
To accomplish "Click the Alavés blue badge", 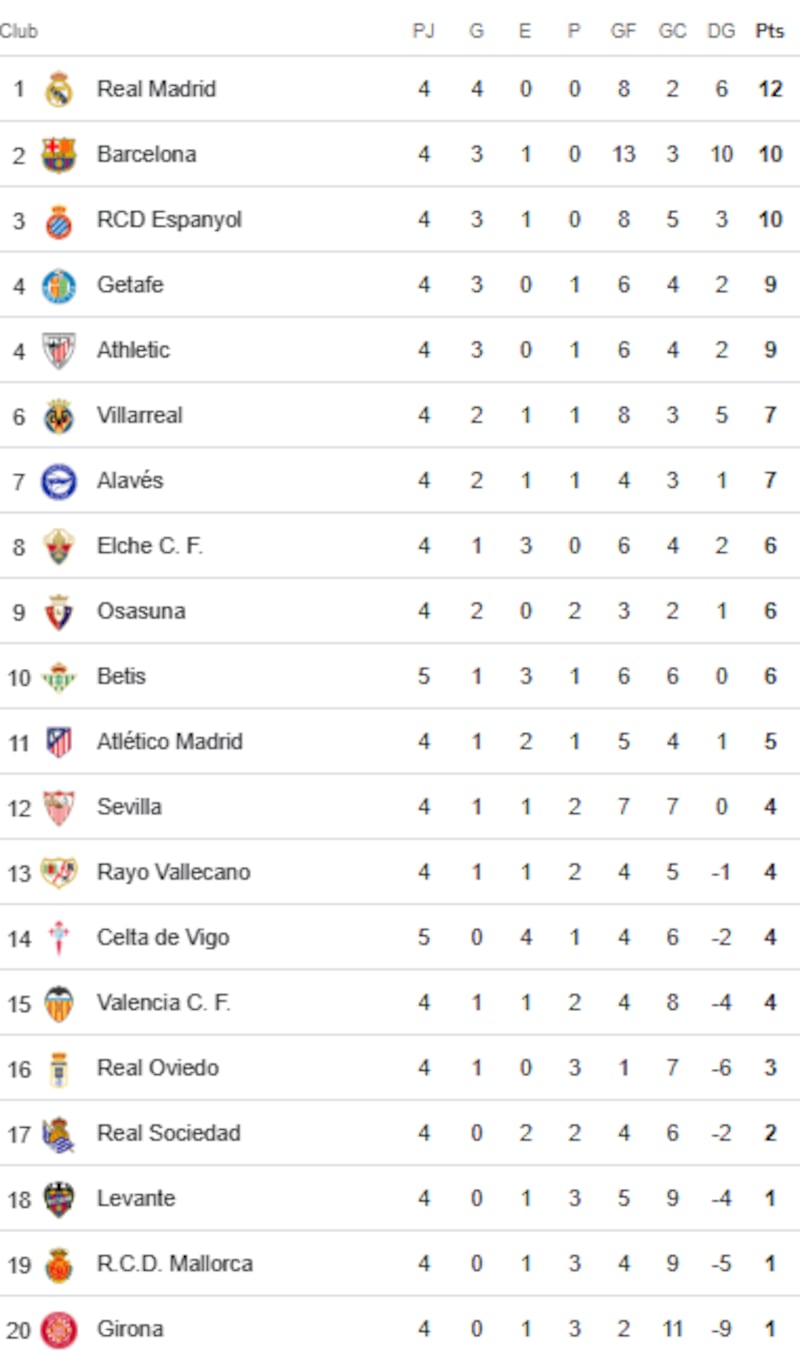I will pos(59,482).
